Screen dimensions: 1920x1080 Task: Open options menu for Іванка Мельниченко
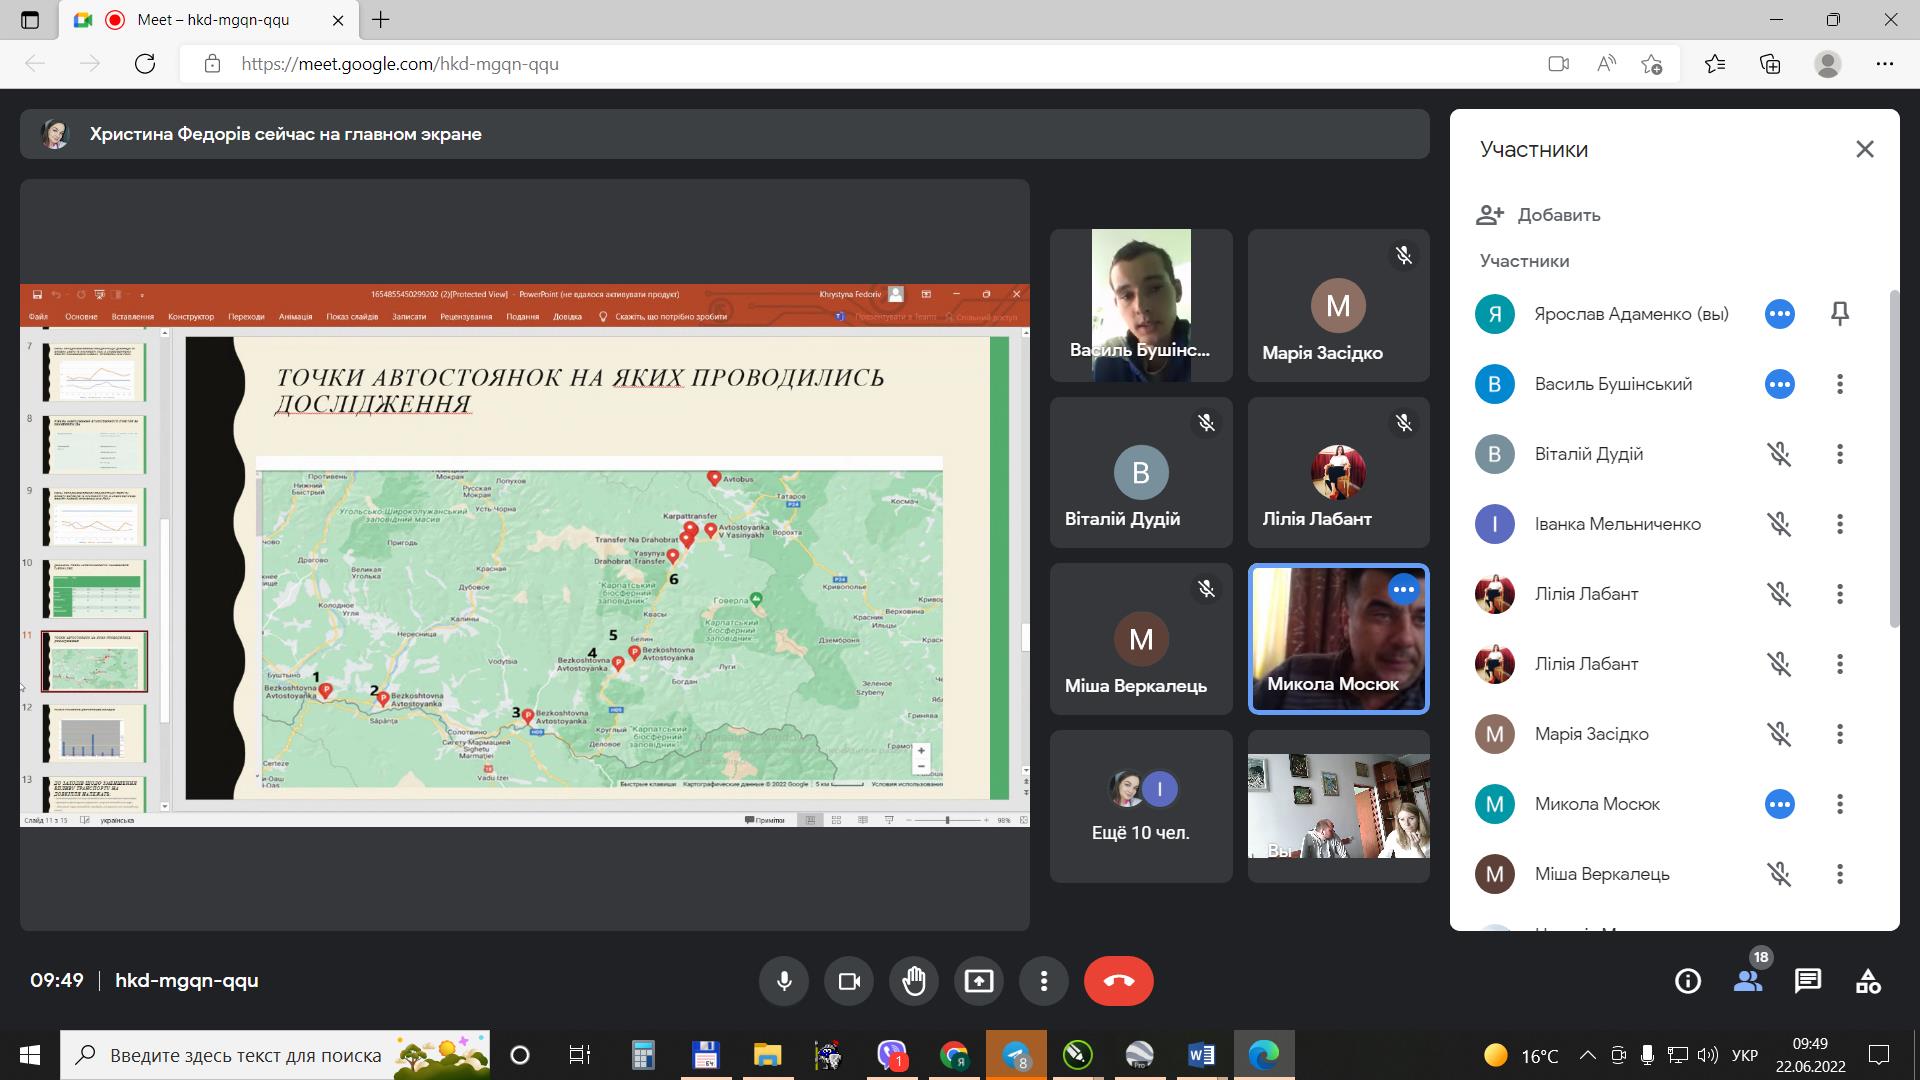click(1840, 524)
